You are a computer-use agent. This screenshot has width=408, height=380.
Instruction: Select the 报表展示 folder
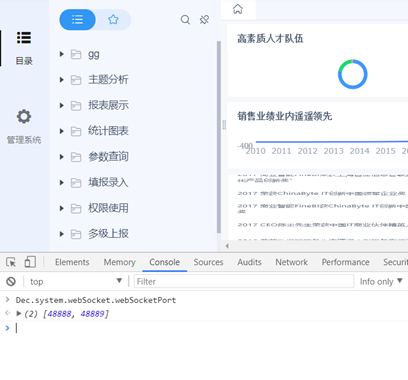tap(108, 105)
